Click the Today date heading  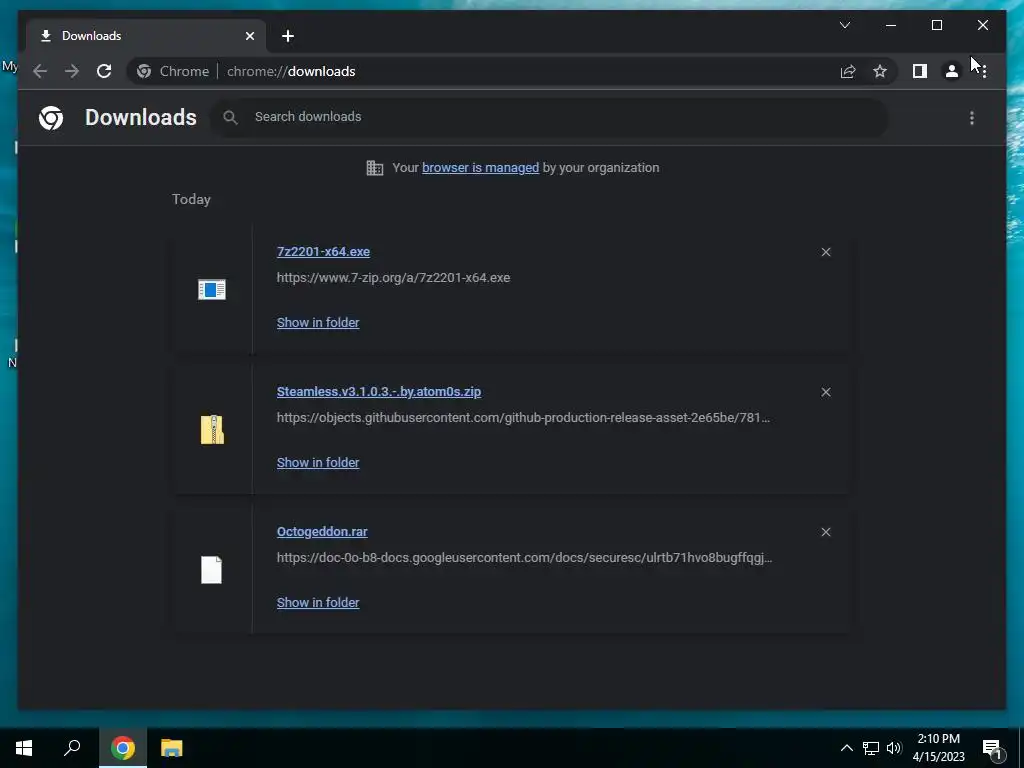coord(191,199)
